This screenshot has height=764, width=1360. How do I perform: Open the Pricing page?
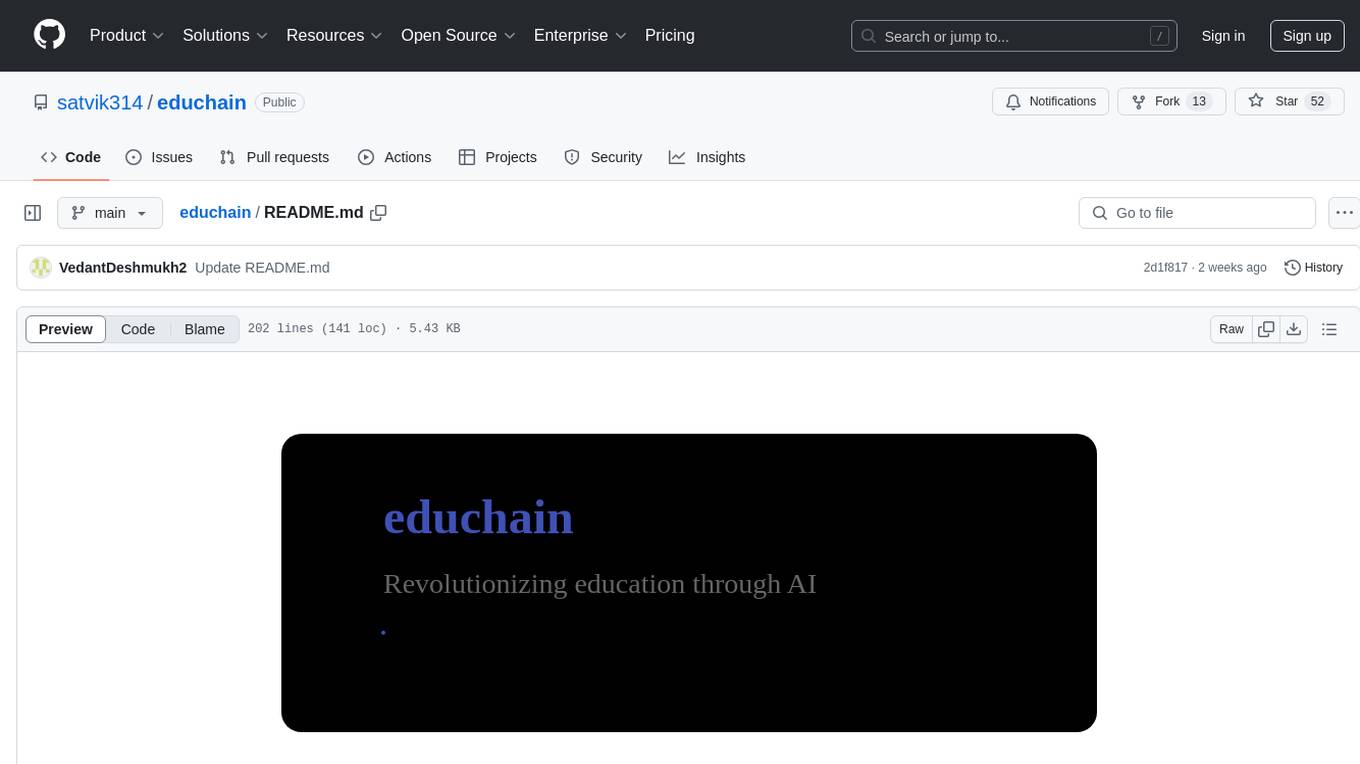(670, 35)
